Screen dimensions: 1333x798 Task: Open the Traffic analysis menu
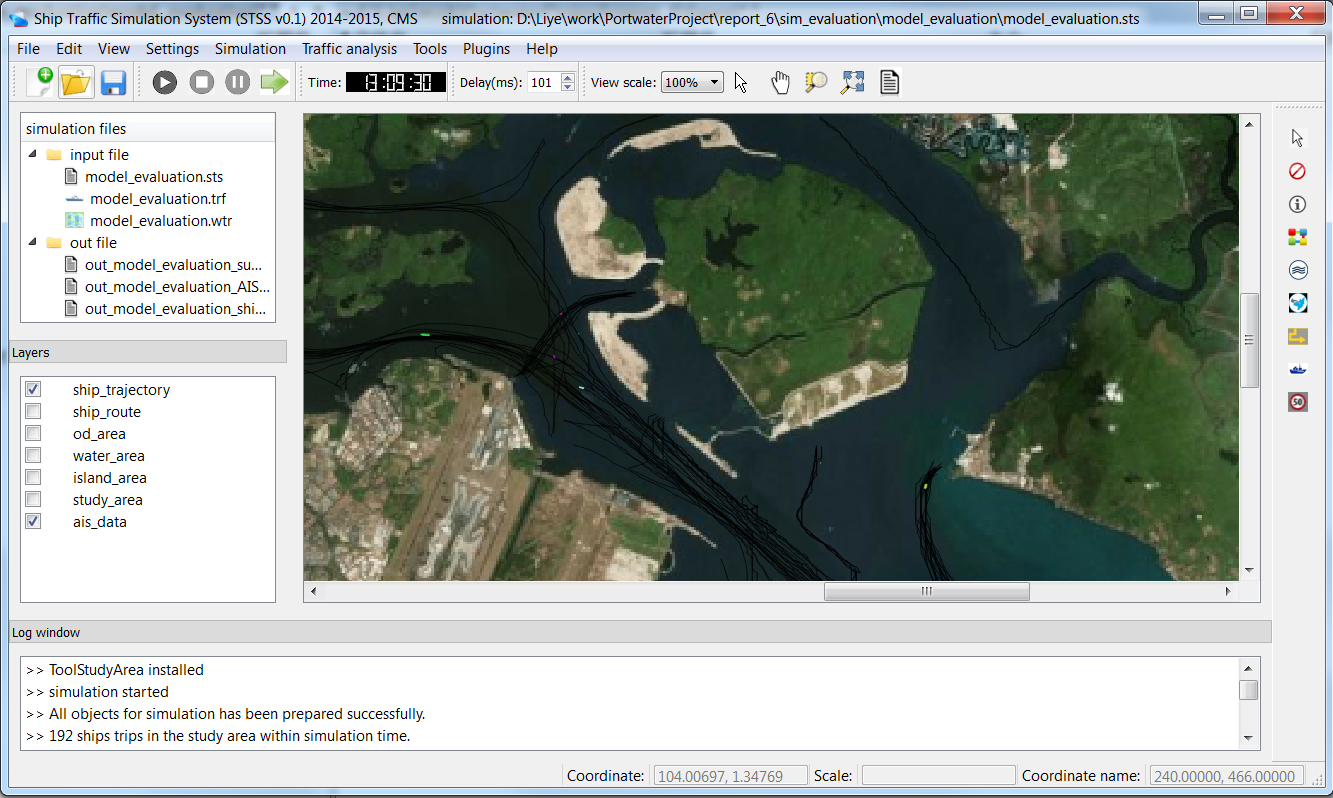349,48
